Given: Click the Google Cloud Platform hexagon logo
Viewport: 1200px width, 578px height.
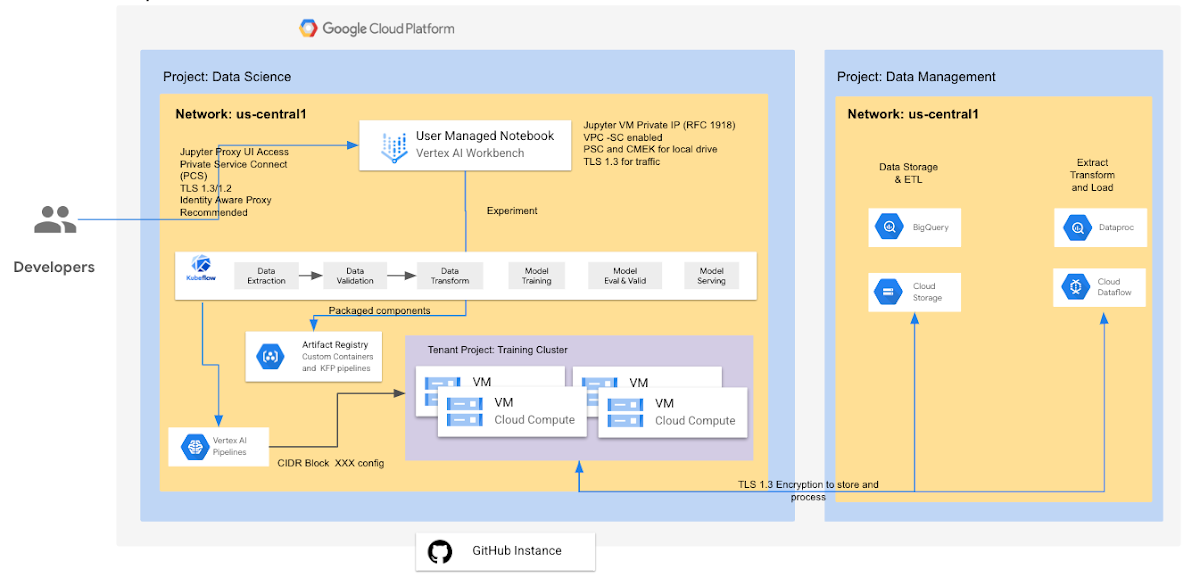Looking at the screenshot, I should (x=309, y=28).
